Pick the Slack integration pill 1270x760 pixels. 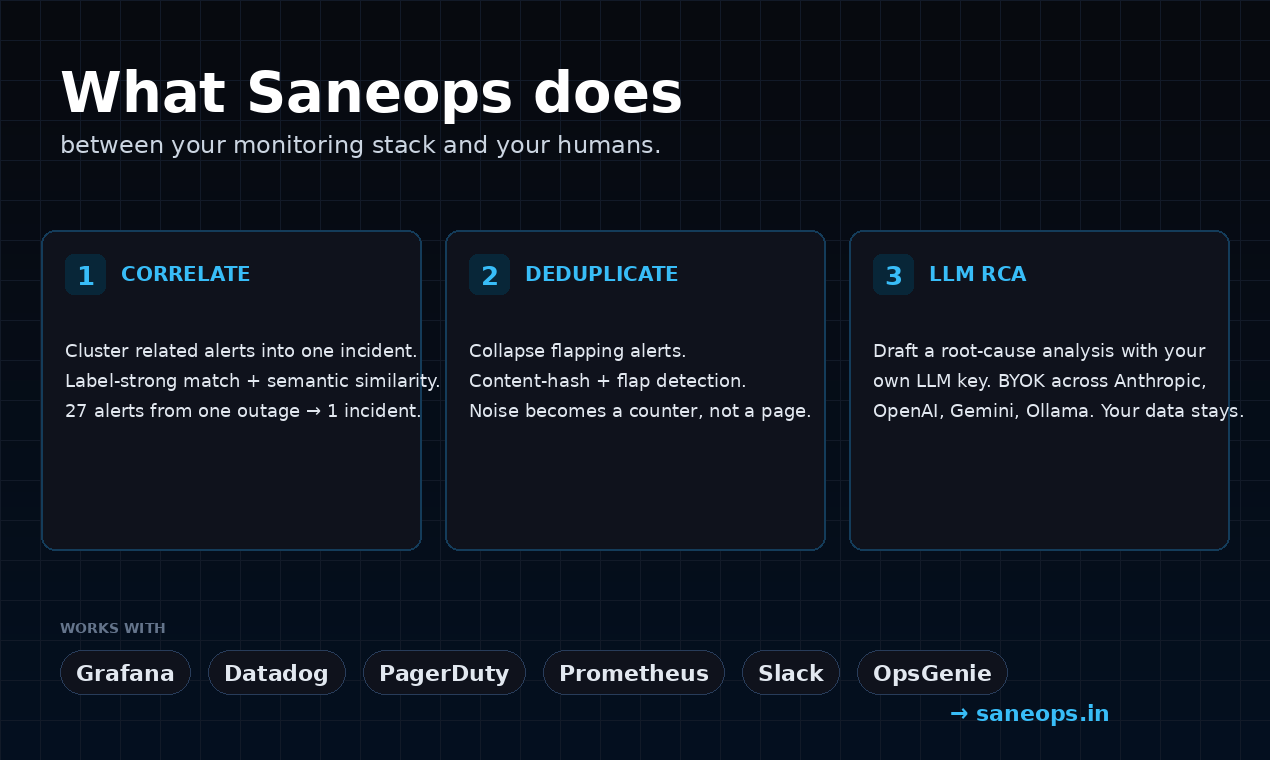coord(791,673)
